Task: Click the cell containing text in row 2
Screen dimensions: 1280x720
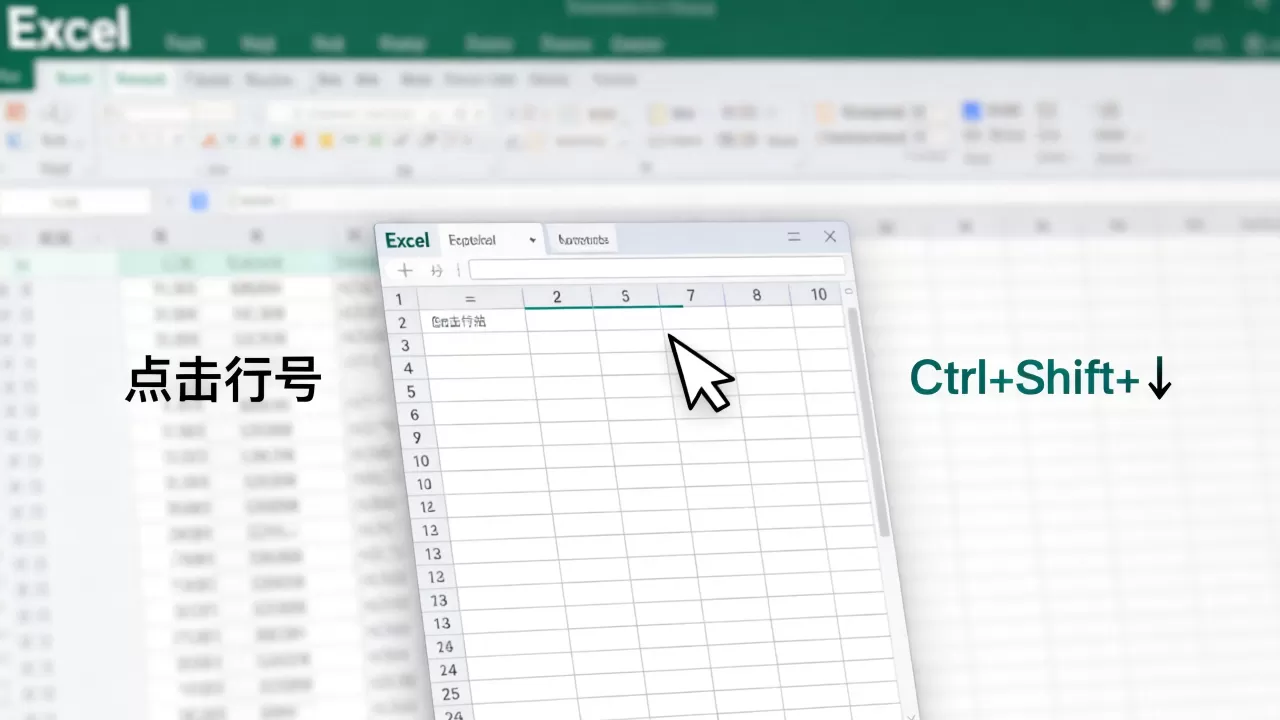Action: [474, 322]
